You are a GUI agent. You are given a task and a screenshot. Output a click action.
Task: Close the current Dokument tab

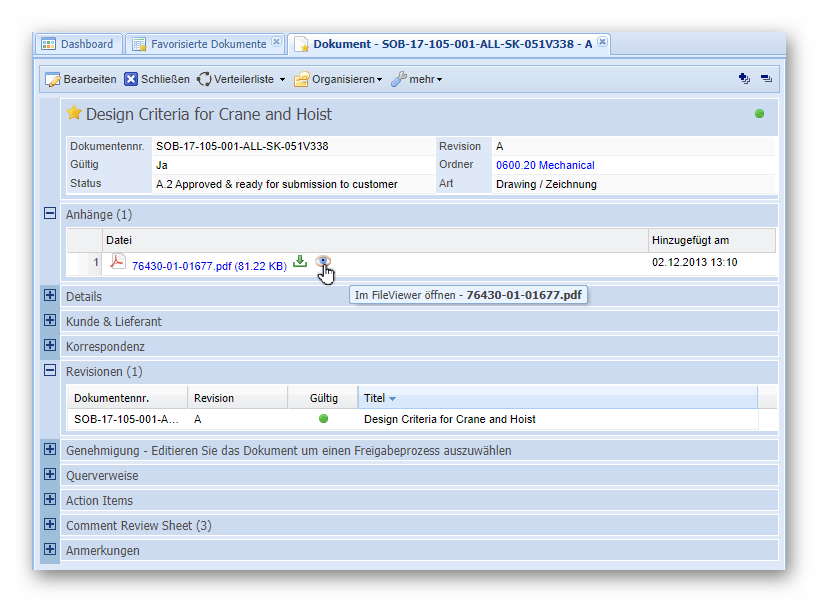click(x=602, y=43)
